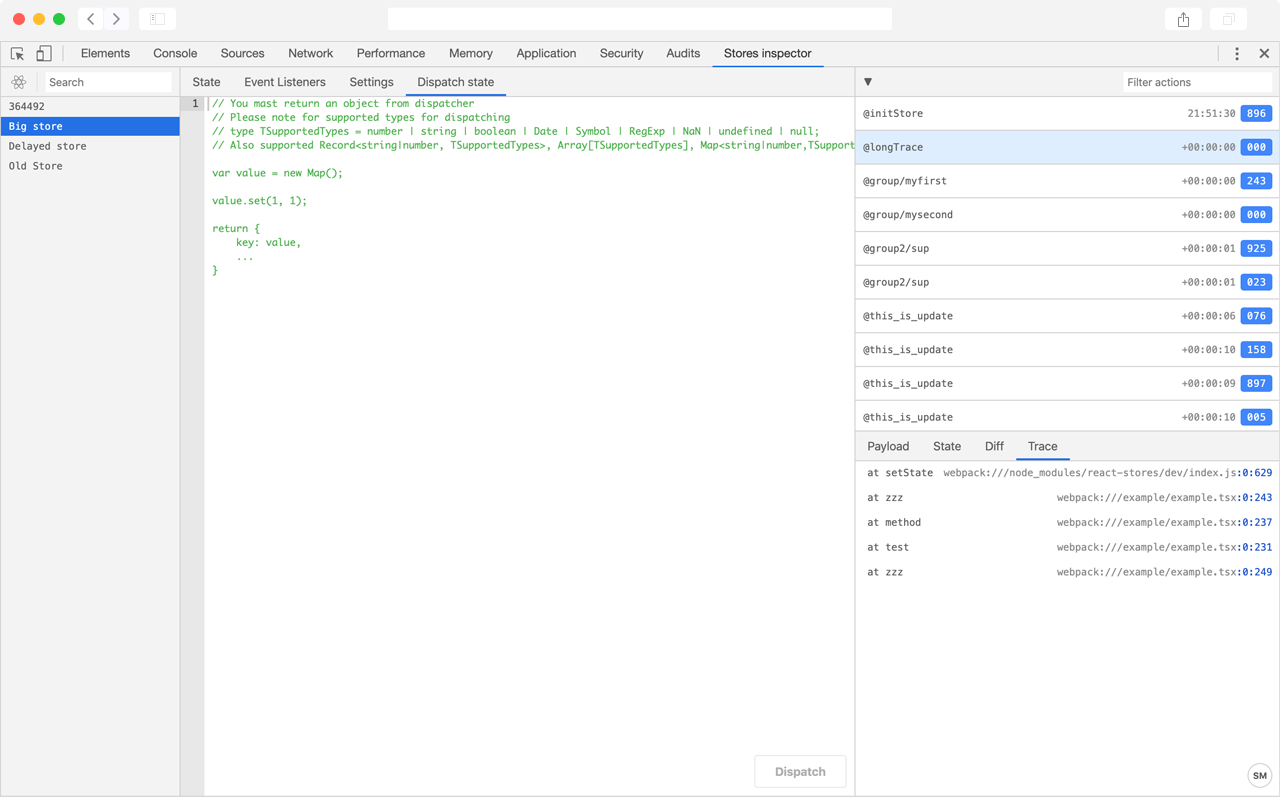Open the Elements tab
The width and height of the screenshot is (1280, 797).
(105, 54)
